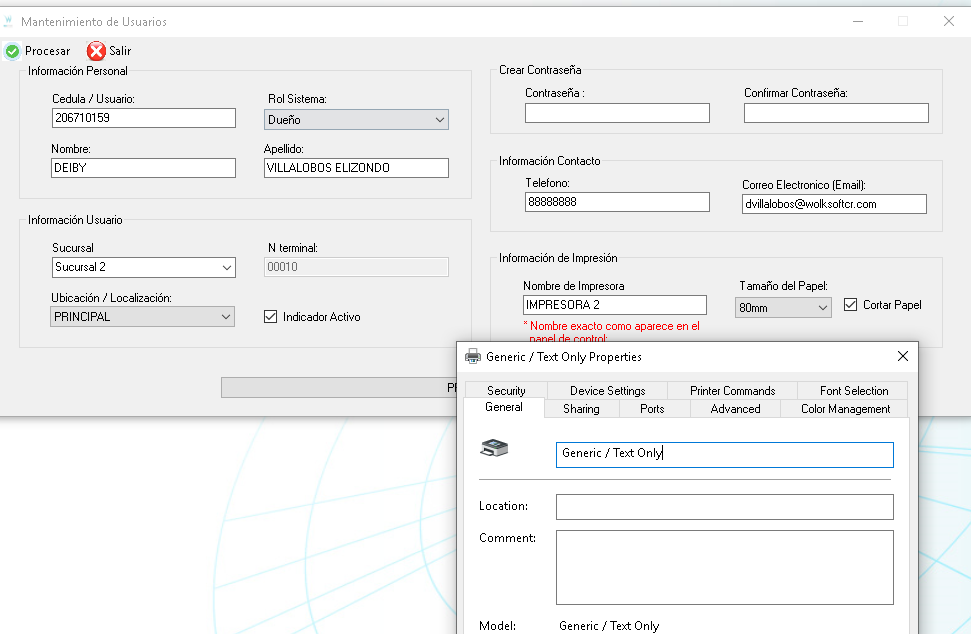Click the printer icon in the Properties title bar

tap(473, 356)
